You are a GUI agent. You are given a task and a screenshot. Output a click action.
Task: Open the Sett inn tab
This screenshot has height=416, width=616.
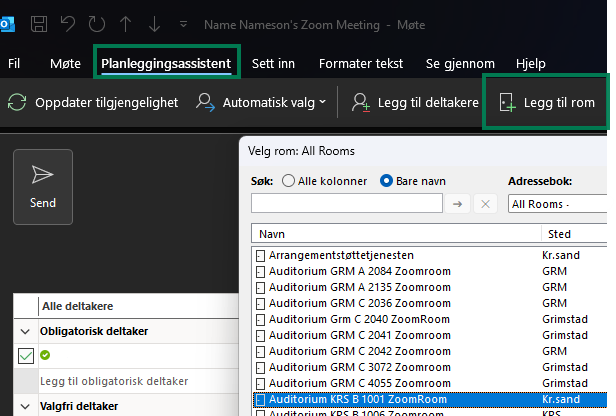tap(273, 63)
